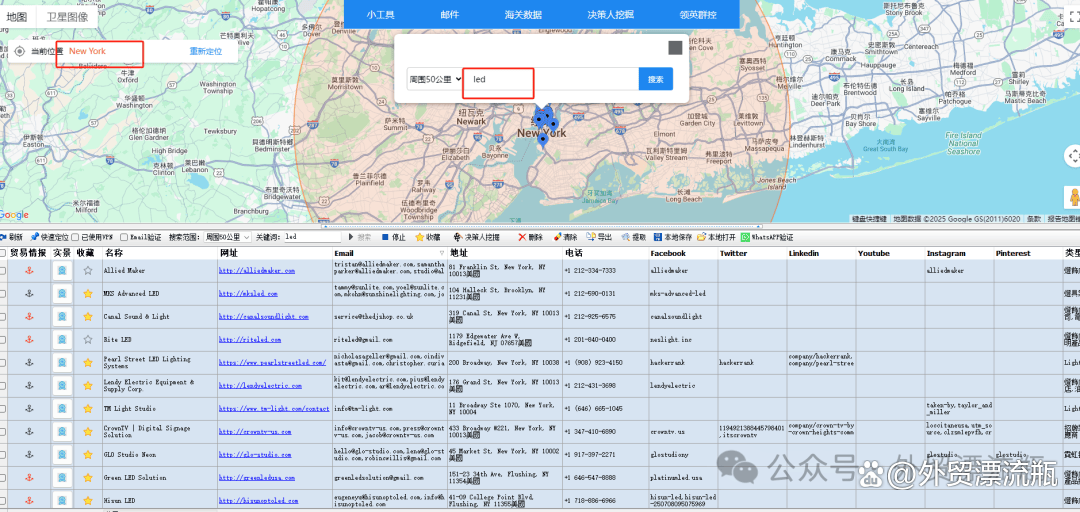Click trade info anchor icon for Green LED Solution
1080x512 pixels.
point(29,478)
